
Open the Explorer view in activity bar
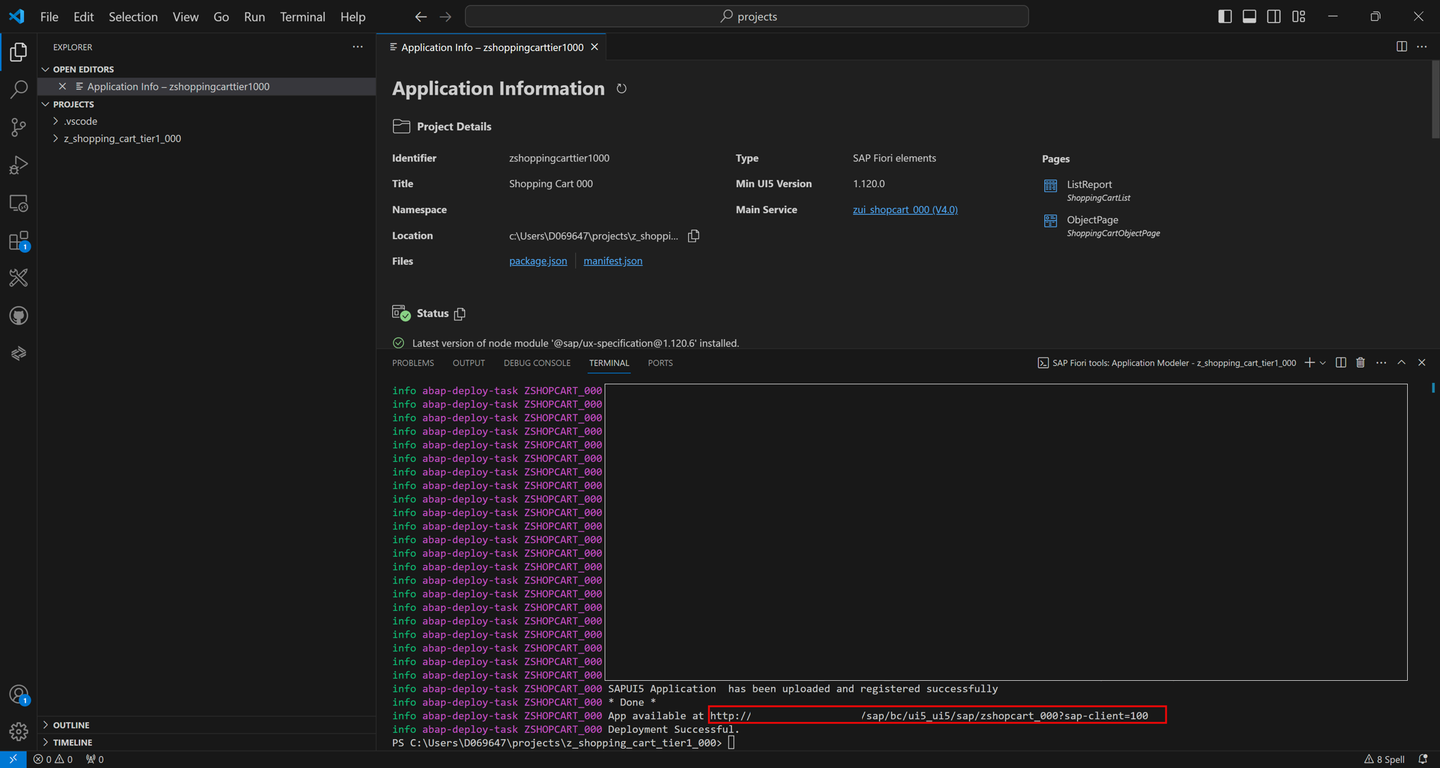click(x=18, y=52)
